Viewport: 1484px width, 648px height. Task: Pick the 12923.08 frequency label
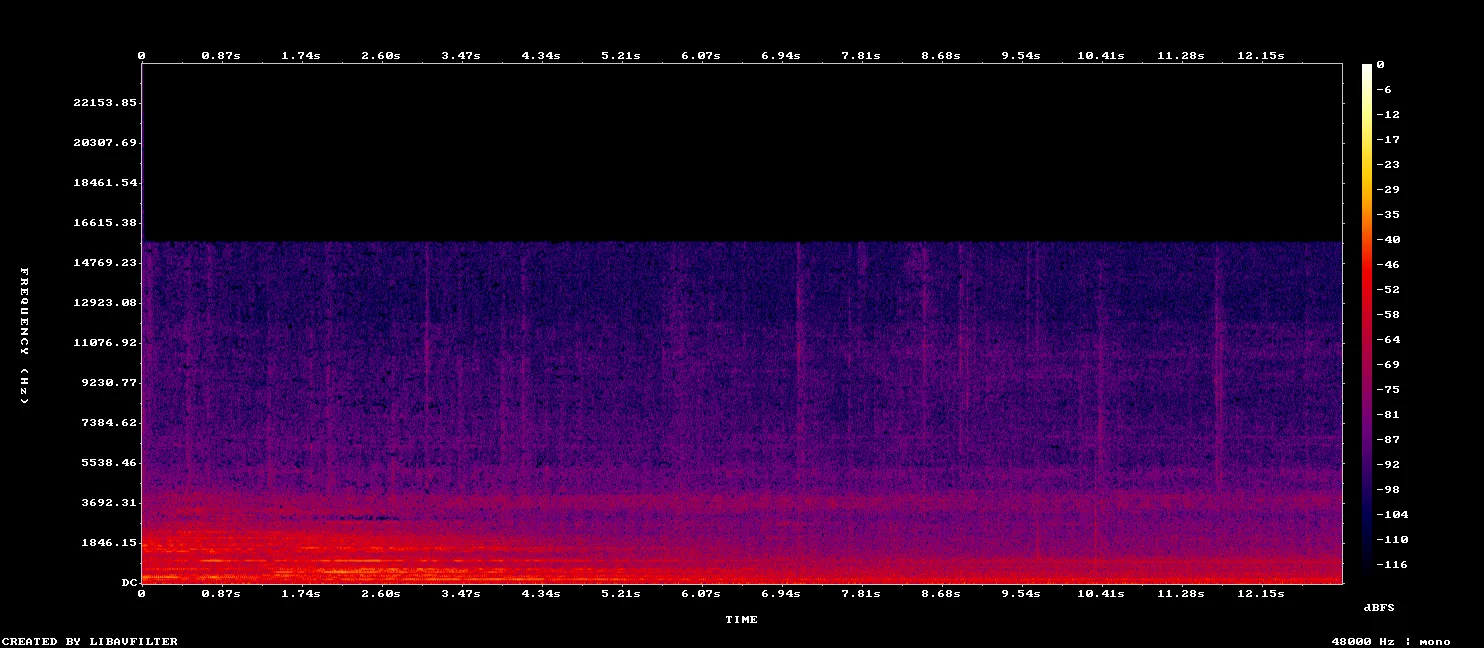pos(105,303)
